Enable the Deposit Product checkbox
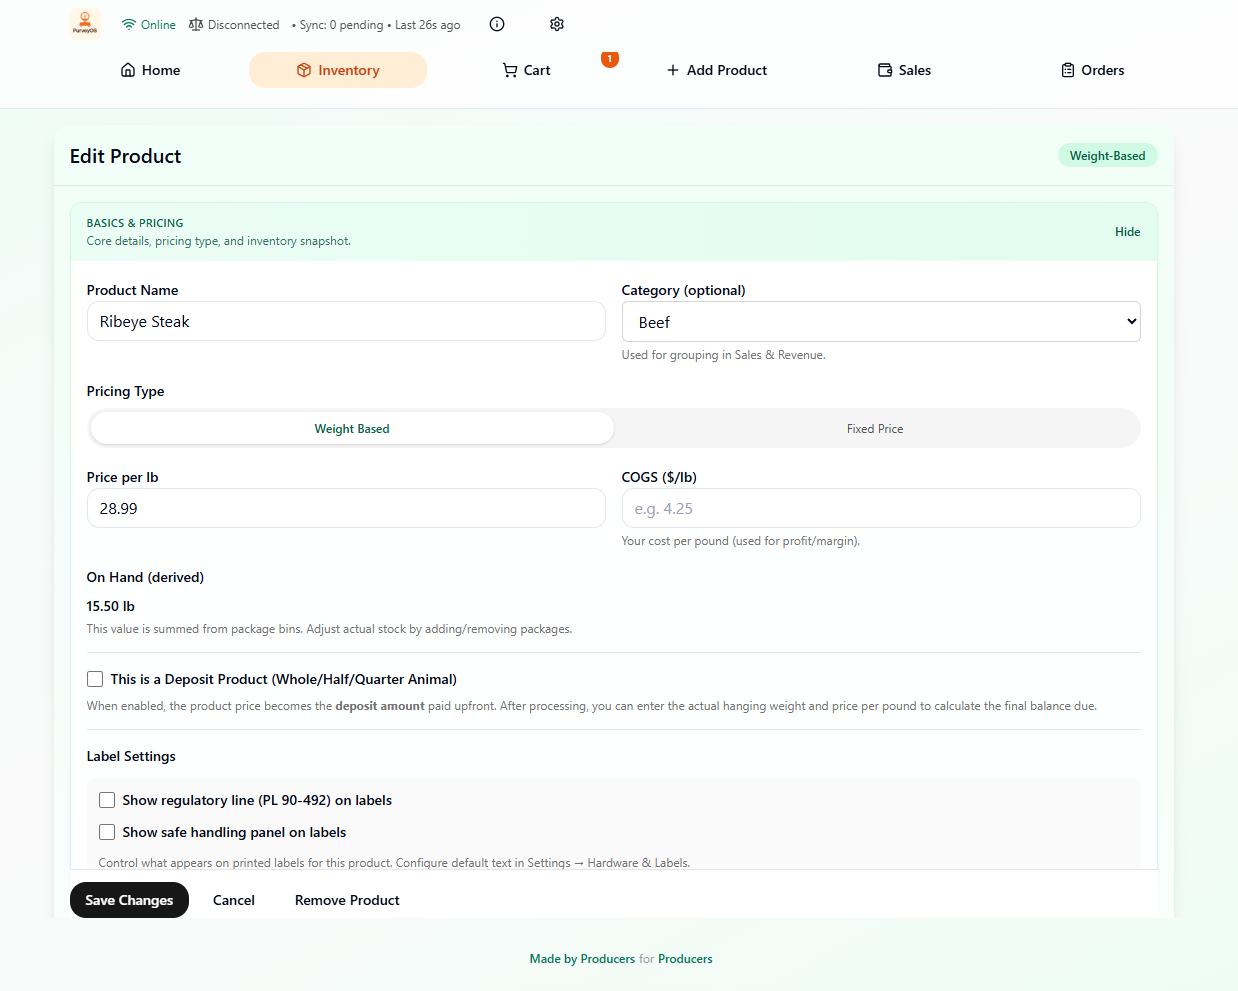This screenshot has height=991, width=1238. (95, 679)
